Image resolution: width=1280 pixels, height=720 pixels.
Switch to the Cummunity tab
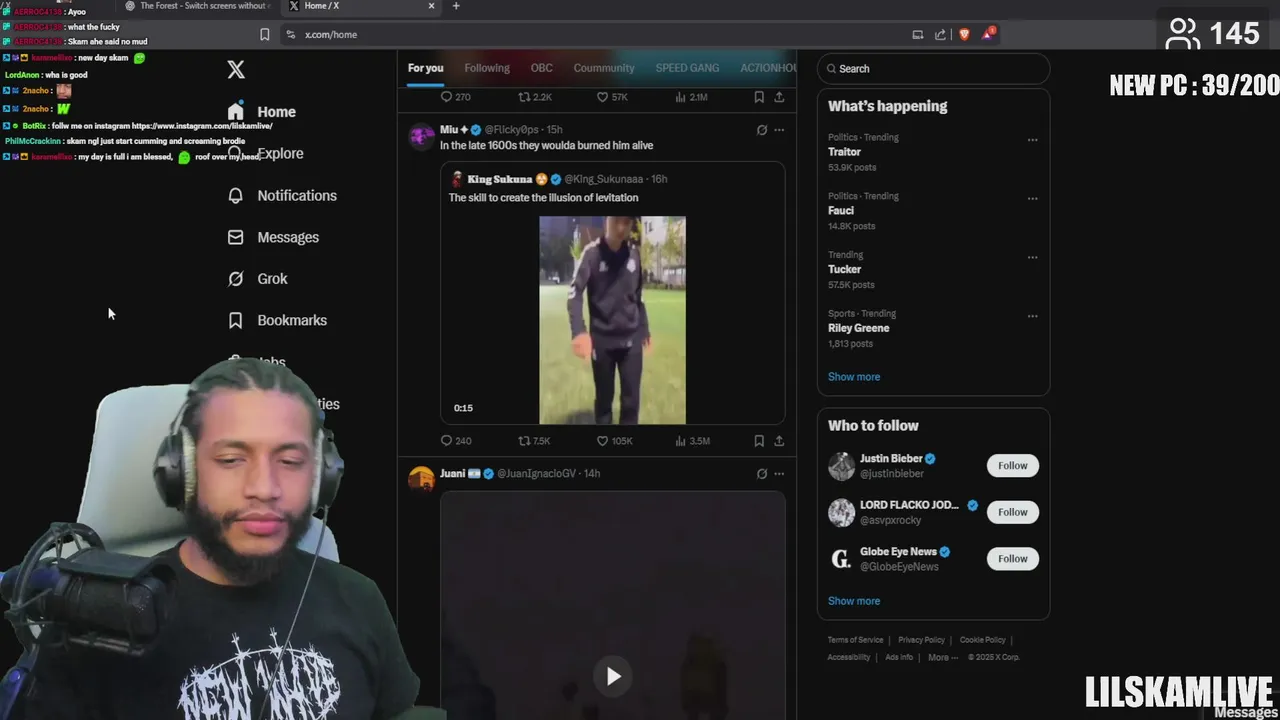pos(604,68)
